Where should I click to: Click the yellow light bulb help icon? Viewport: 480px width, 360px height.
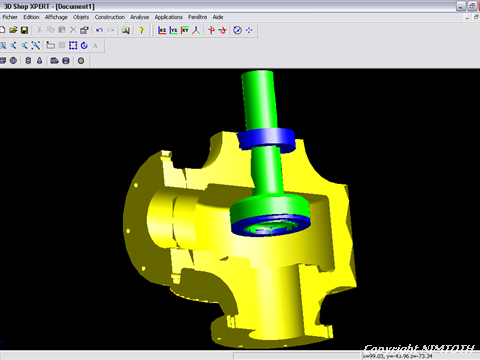[x=141, y=30]
